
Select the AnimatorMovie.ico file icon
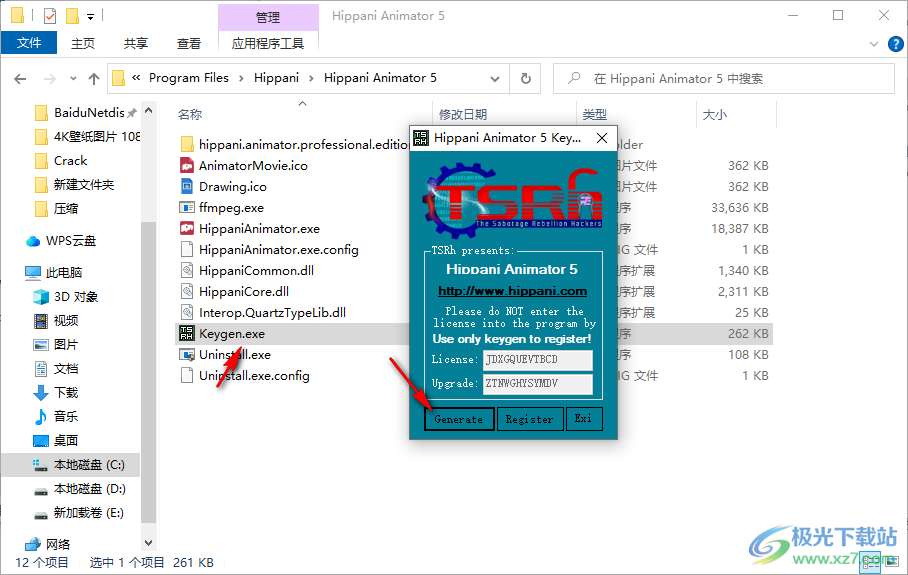[187, 166]
